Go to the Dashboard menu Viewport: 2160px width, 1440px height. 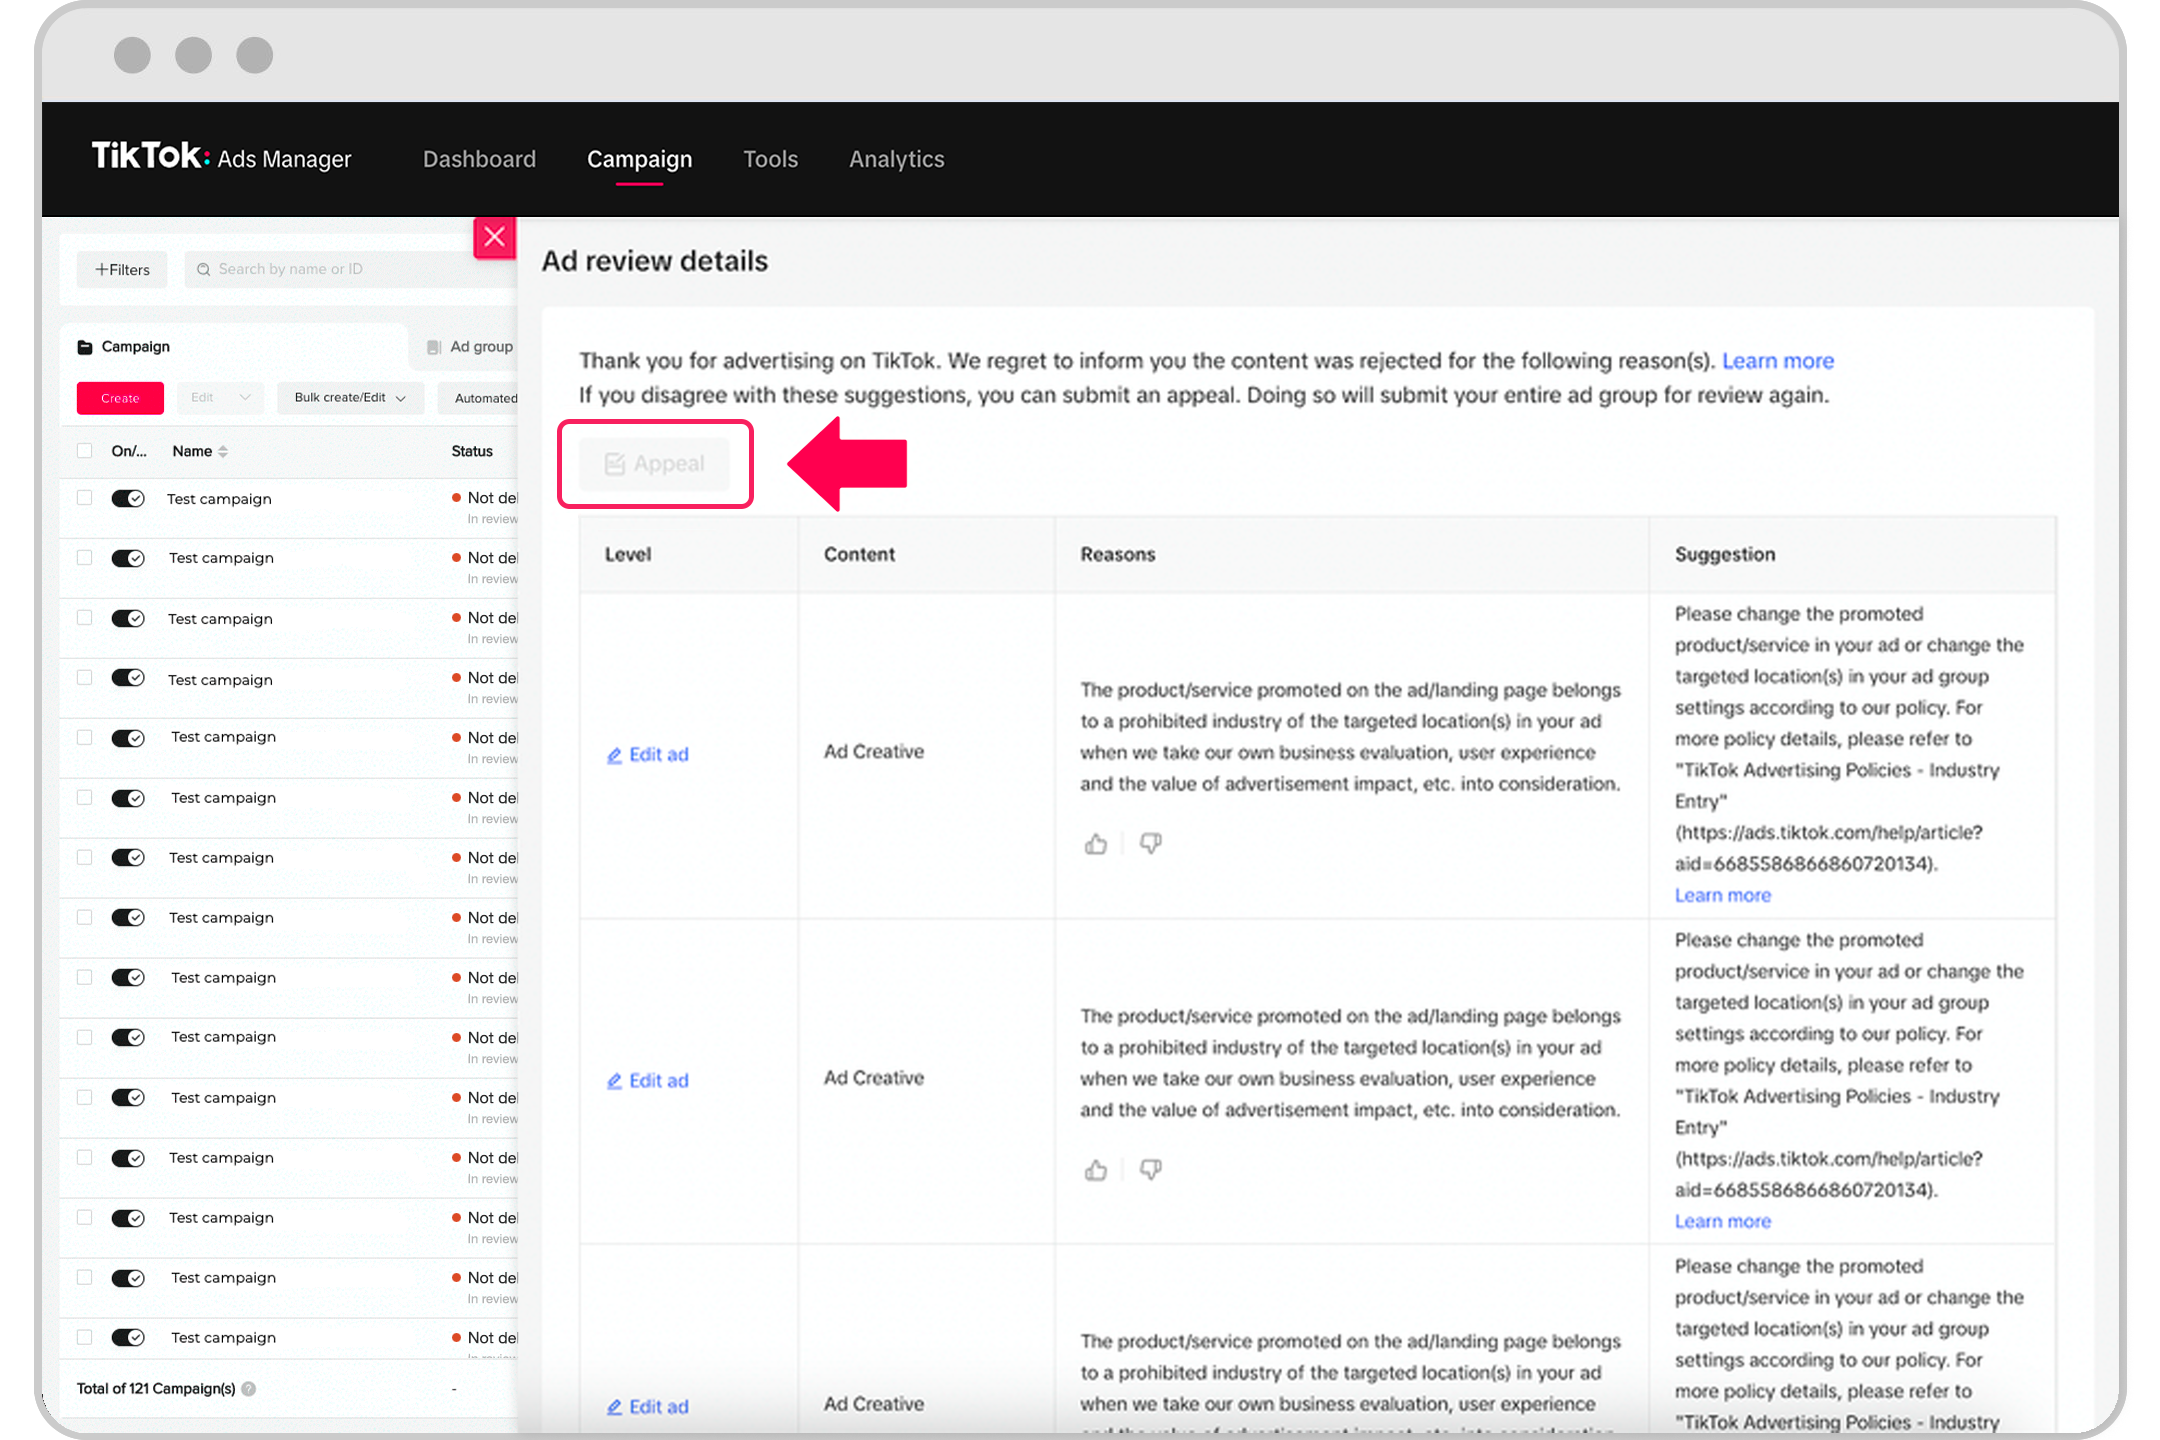479,159
